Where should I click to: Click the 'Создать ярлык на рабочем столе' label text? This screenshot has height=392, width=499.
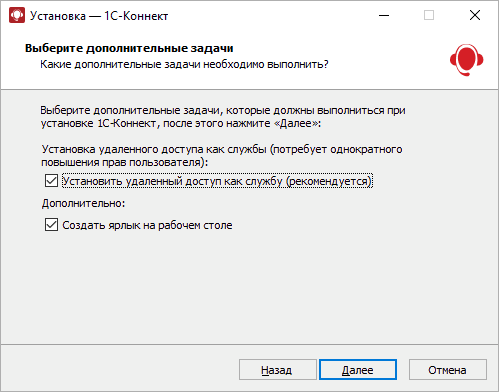click(x=147, y=225)
